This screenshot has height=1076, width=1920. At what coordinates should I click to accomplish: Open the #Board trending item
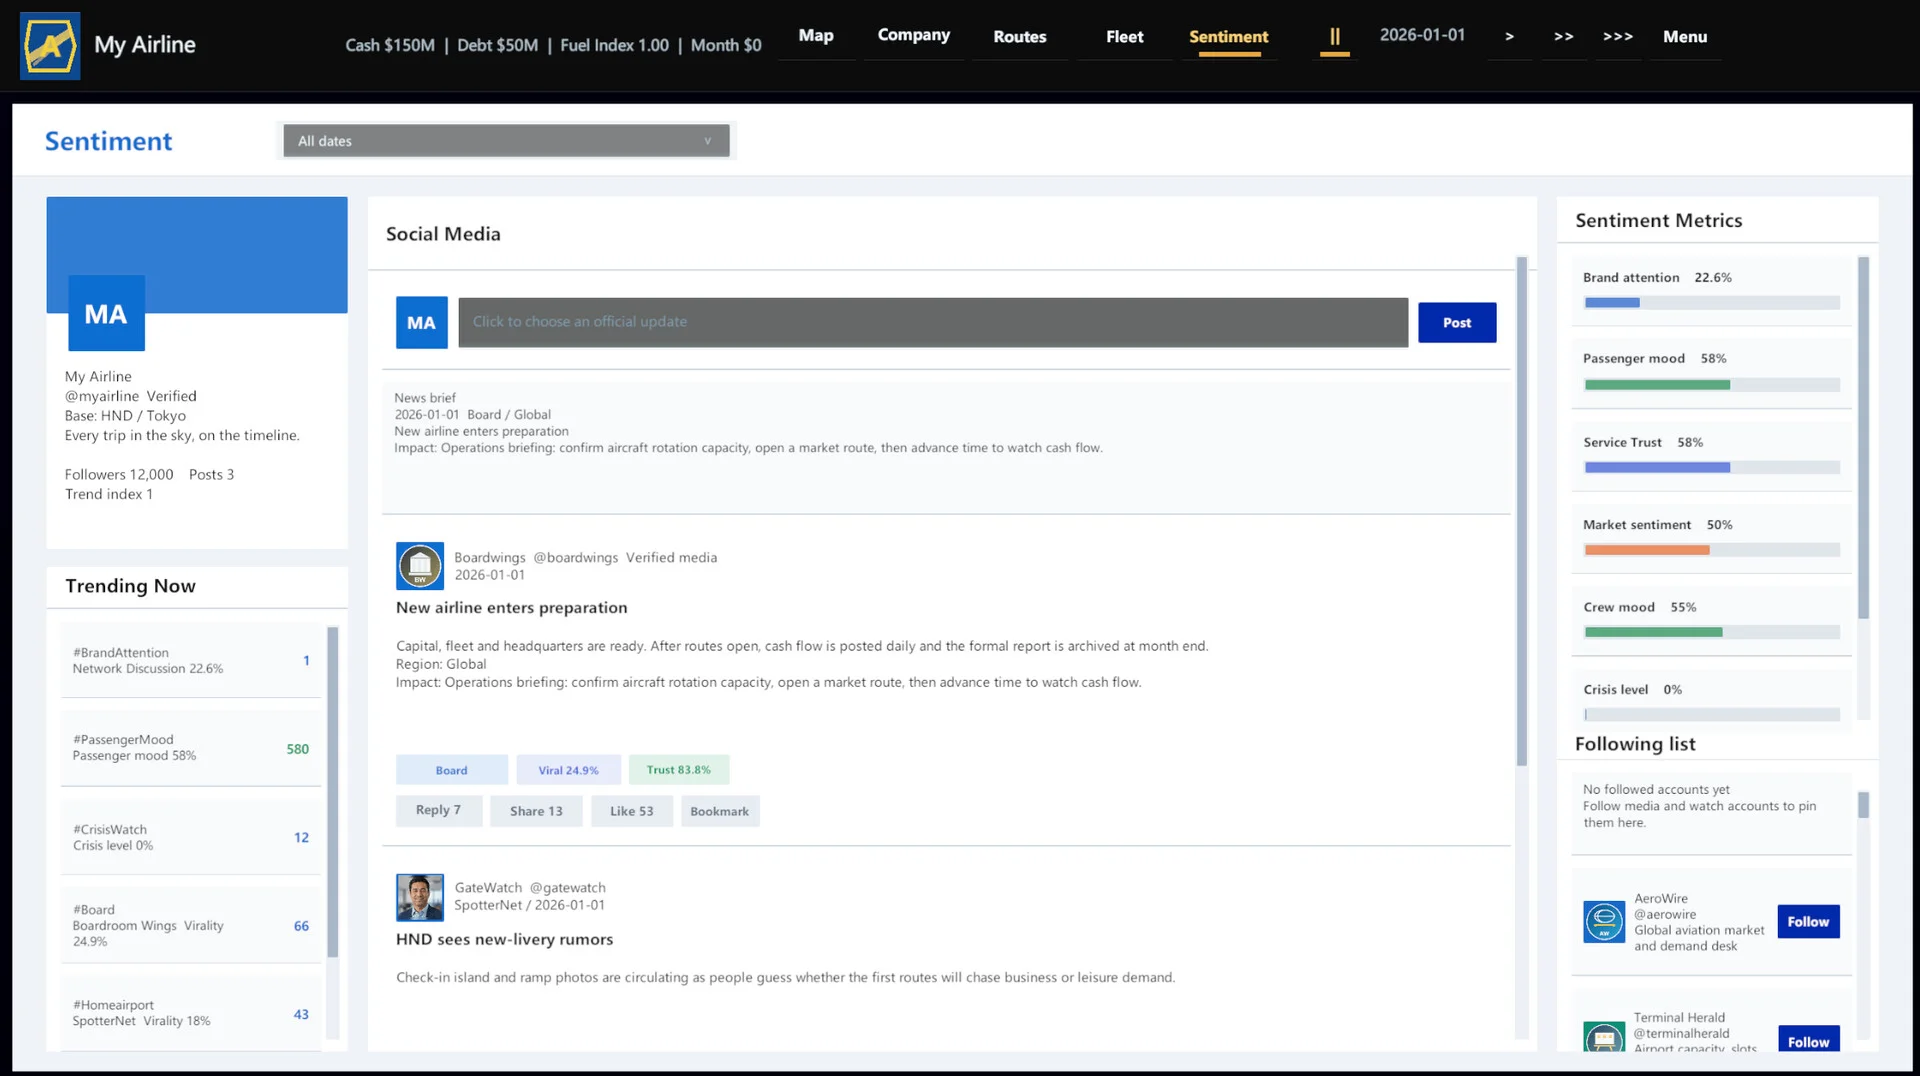point(191,926)
